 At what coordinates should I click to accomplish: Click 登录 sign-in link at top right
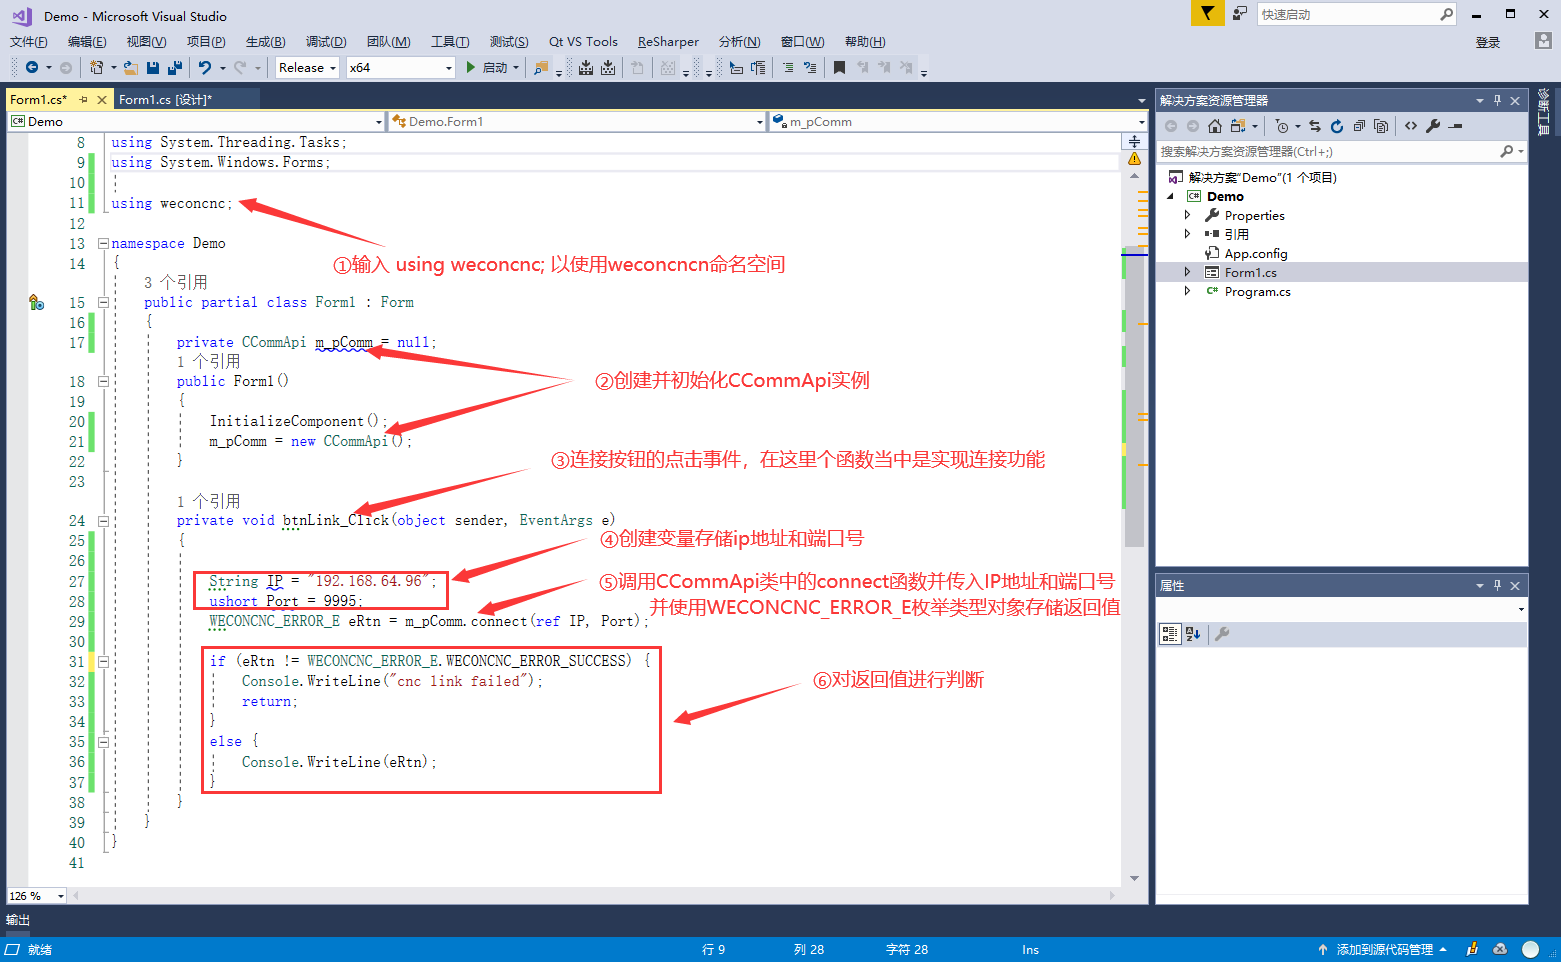[1488, 42]
